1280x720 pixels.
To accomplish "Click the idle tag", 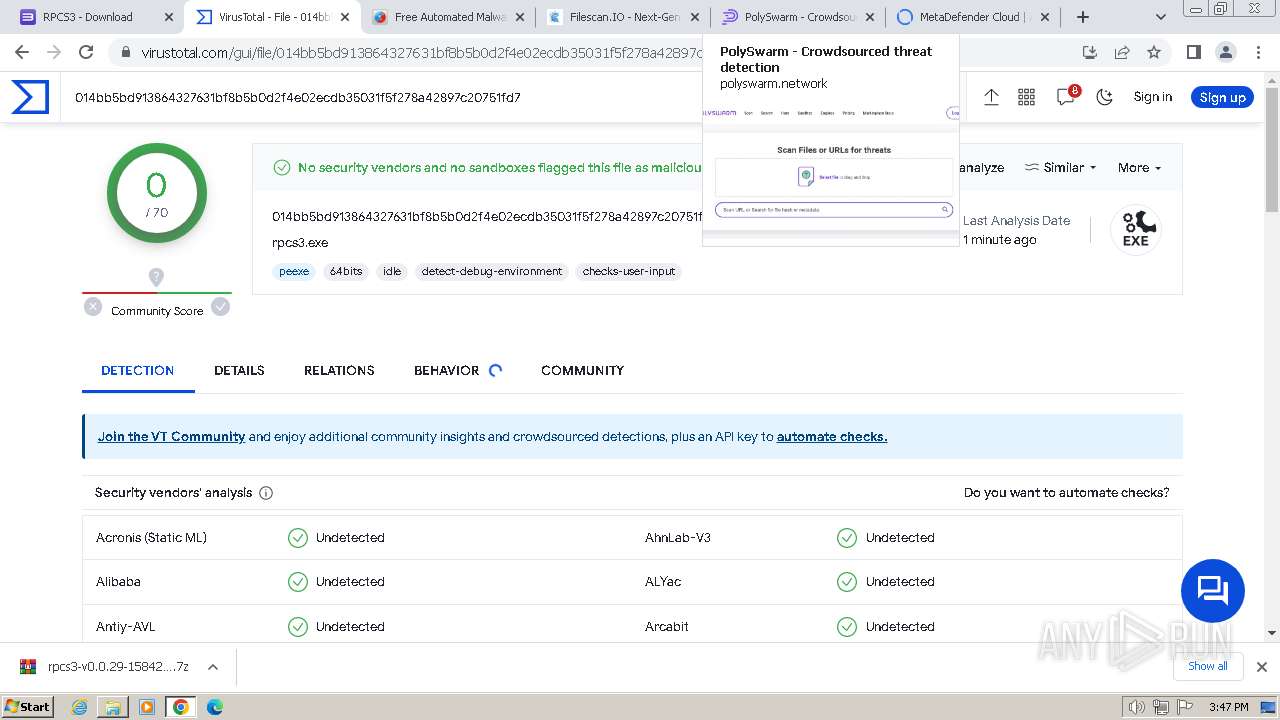I will point(392,271).
